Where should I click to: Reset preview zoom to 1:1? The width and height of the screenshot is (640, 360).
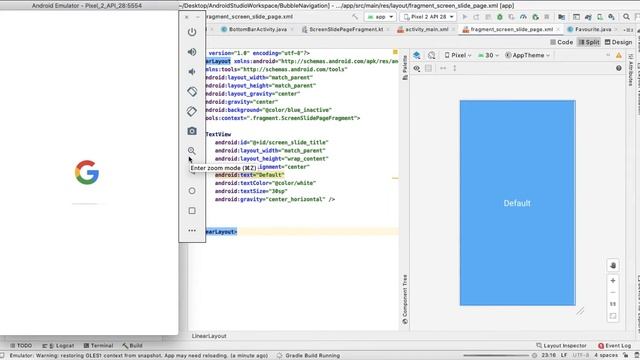coord(613,304)
